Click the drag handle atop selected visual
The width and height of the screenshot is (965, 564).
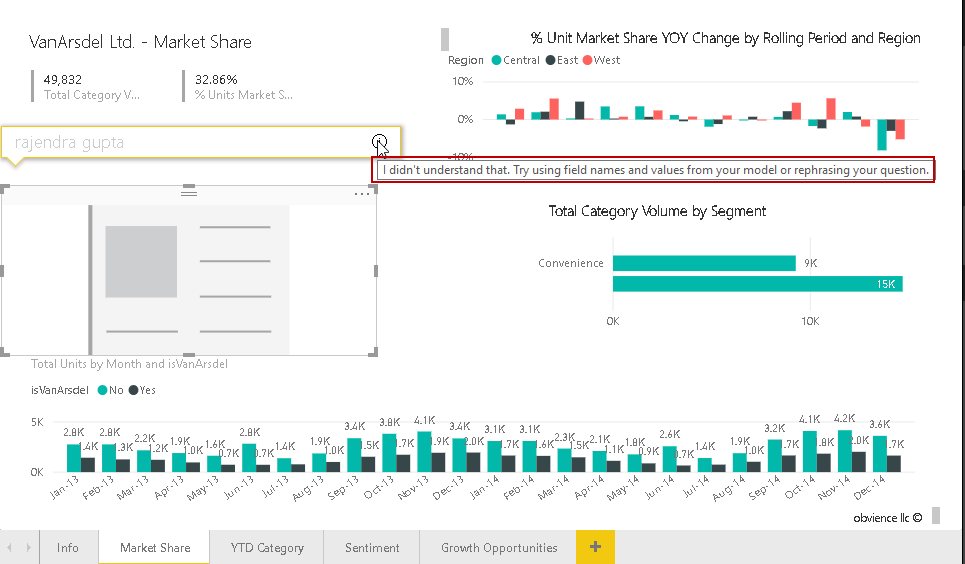tap(188, 192)
